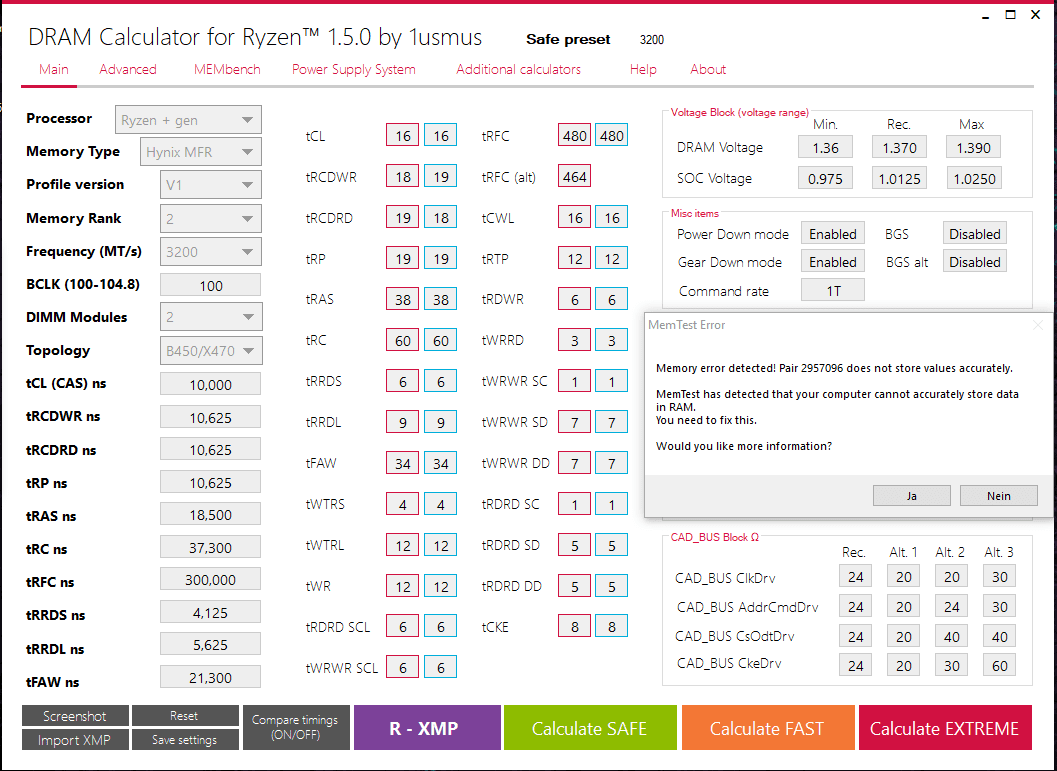1057x771 pixels.
Task: Open the About tab
Action: tap(708, 69)
